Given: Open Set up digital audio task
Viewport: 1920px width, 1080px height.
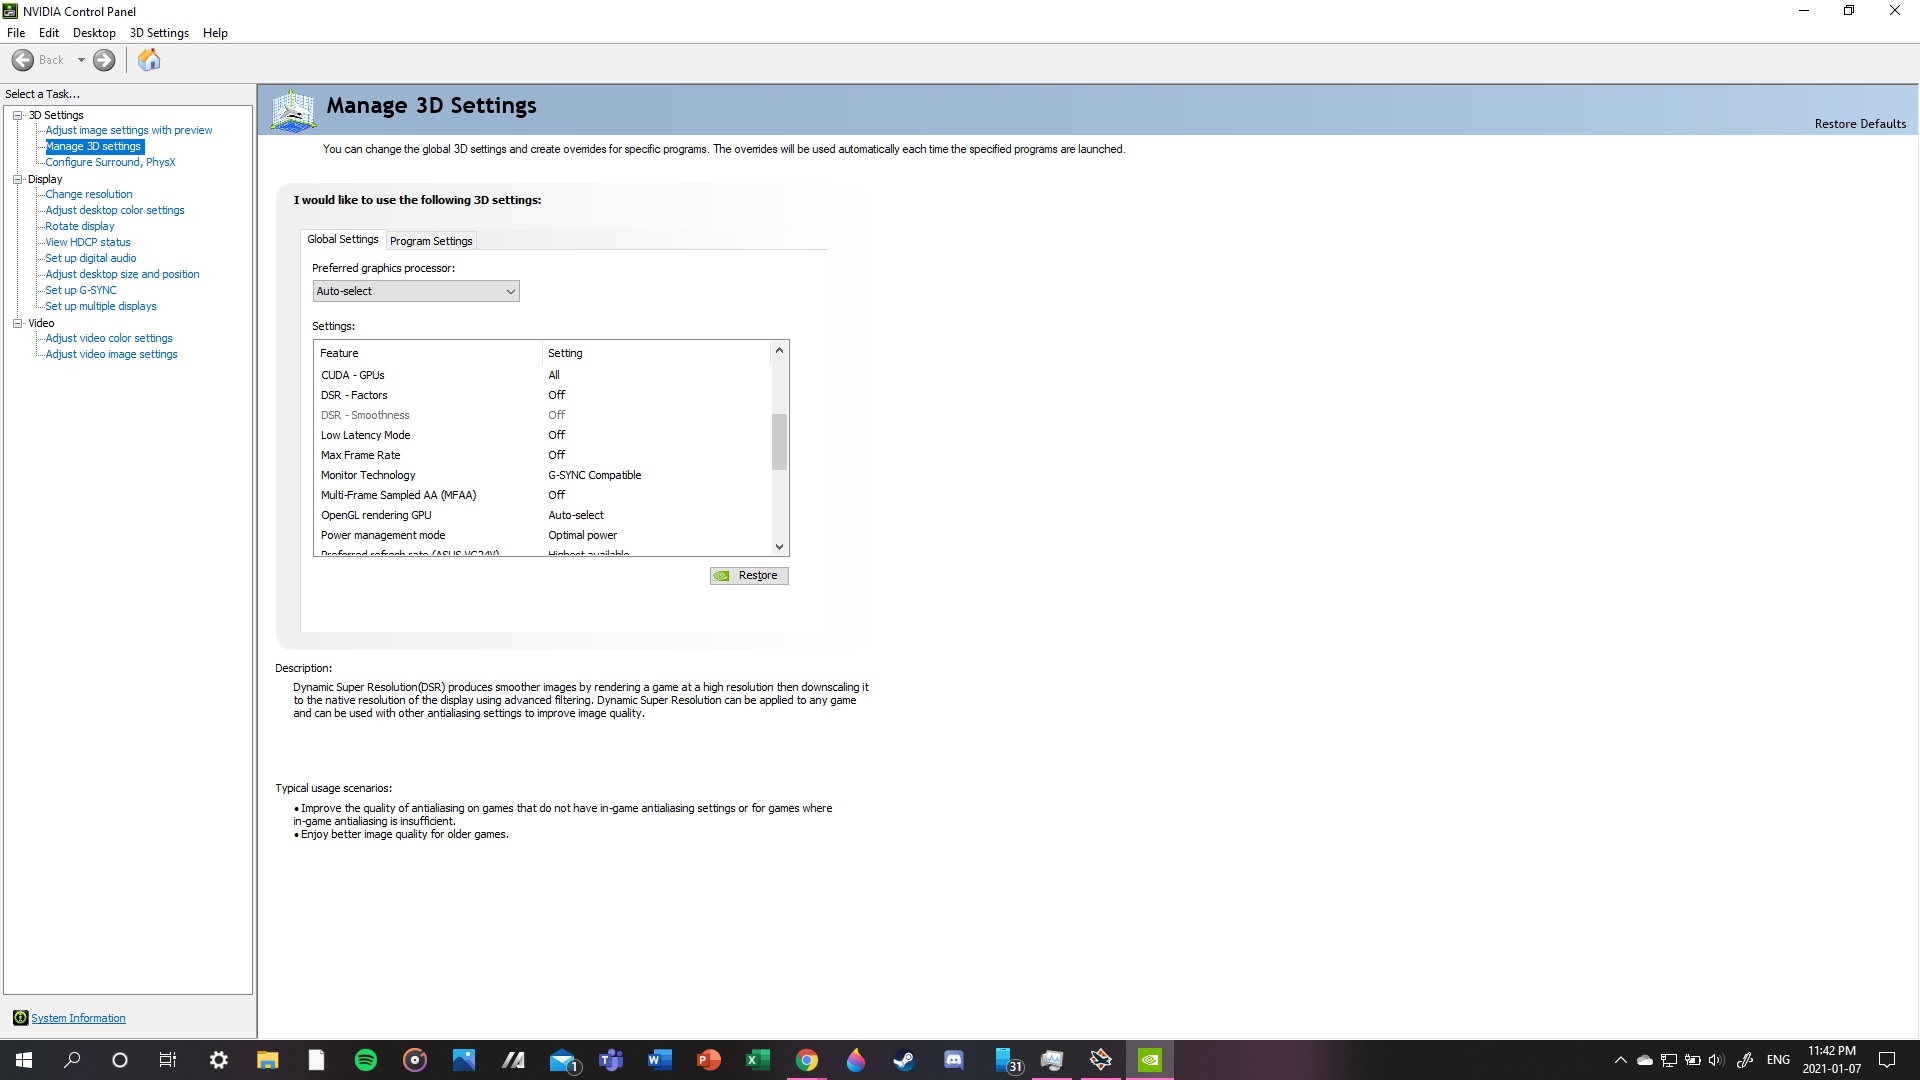Looking at the screenshot, I should pyautogui.click(x=91, y=258).
